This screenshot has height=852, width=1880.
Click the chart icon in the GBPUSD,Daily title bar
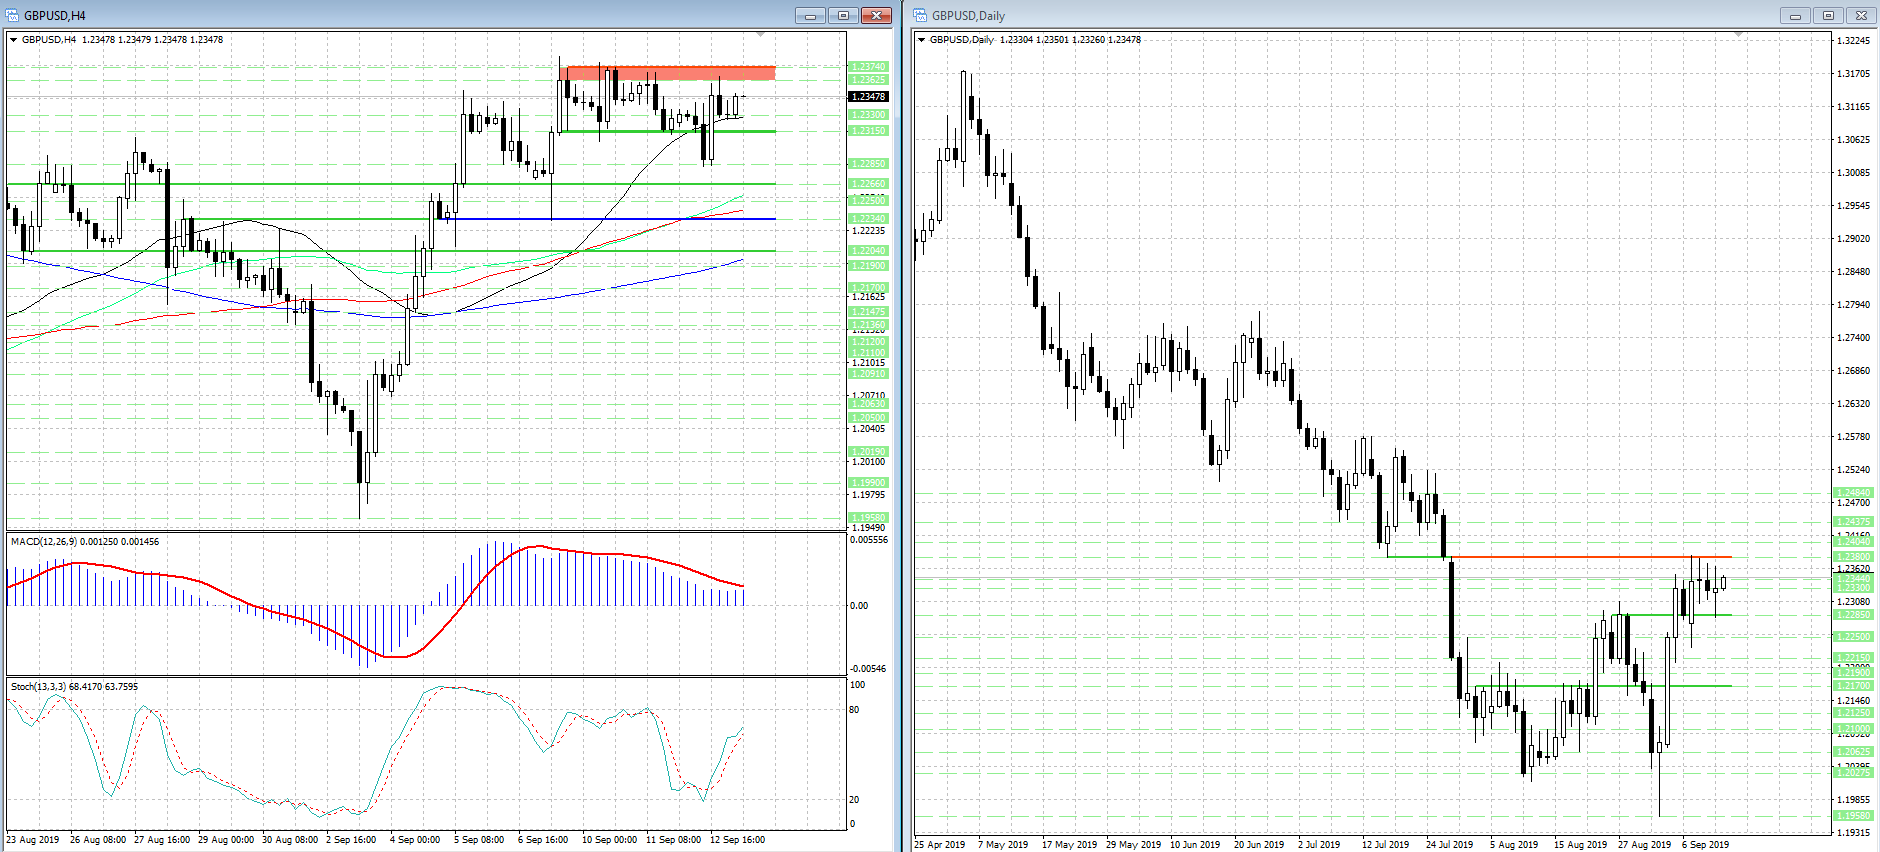921,15
